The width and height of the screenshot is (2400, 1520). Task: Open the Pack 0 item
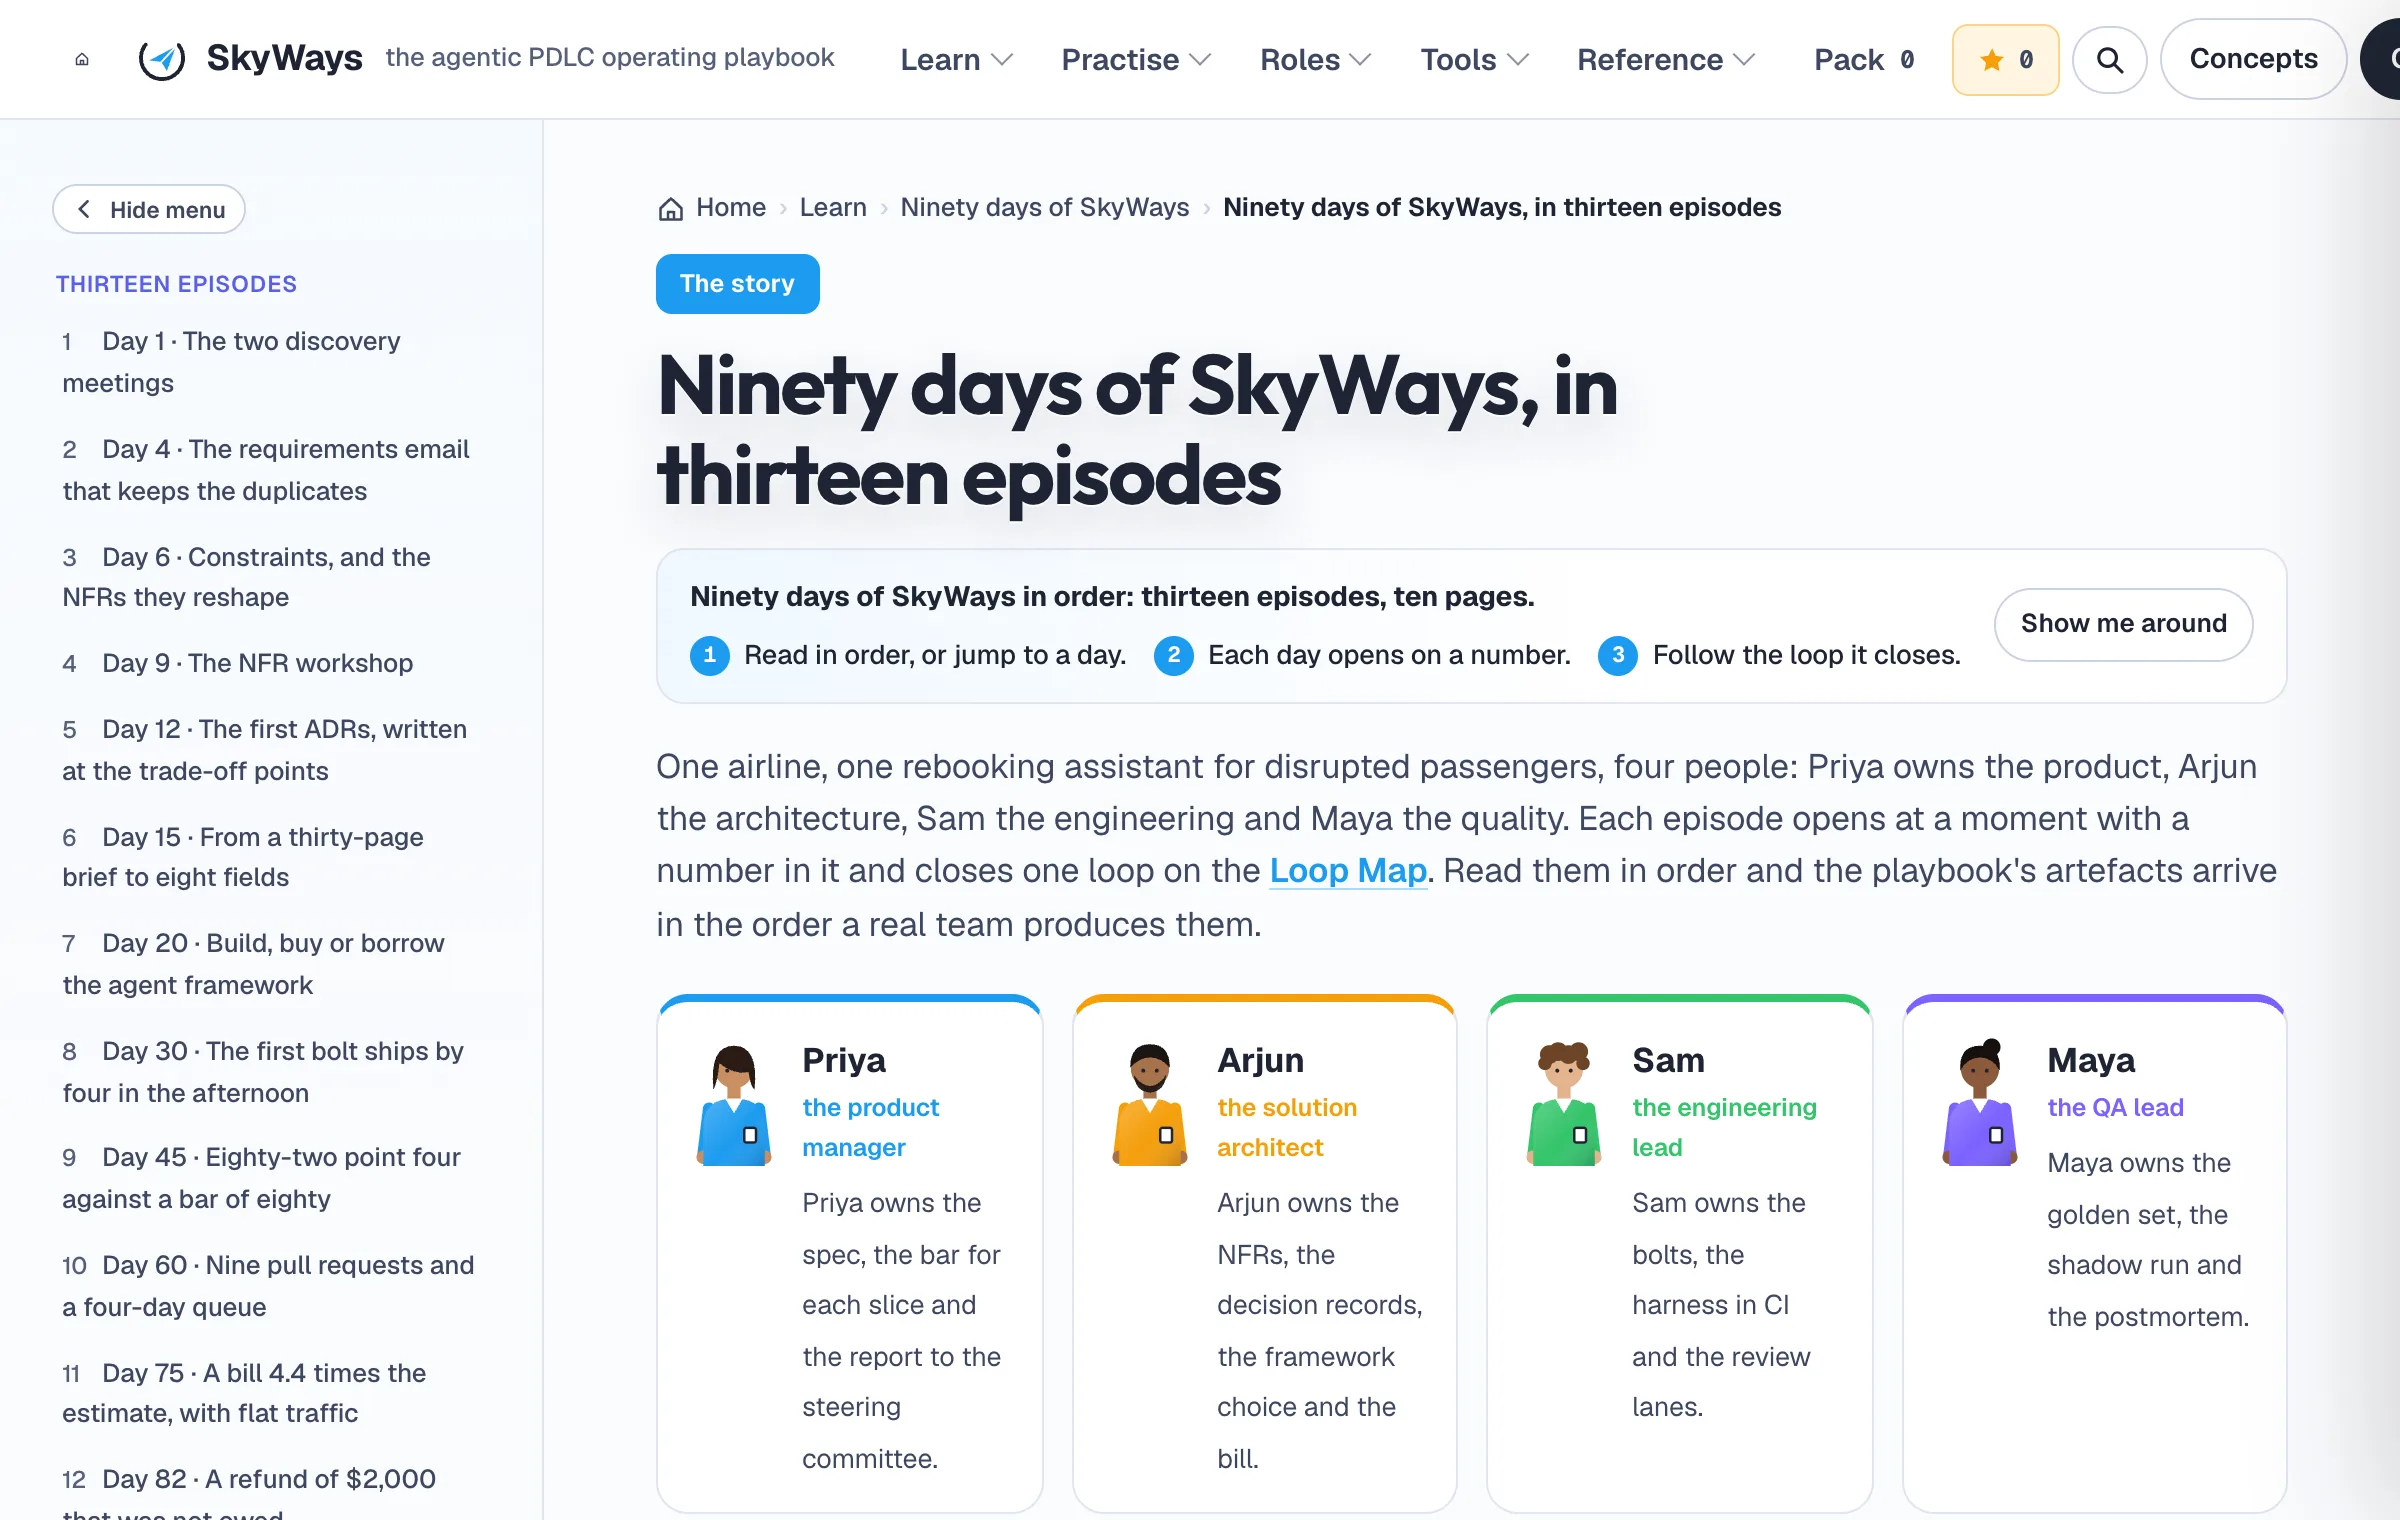(x=1865, y=60)
